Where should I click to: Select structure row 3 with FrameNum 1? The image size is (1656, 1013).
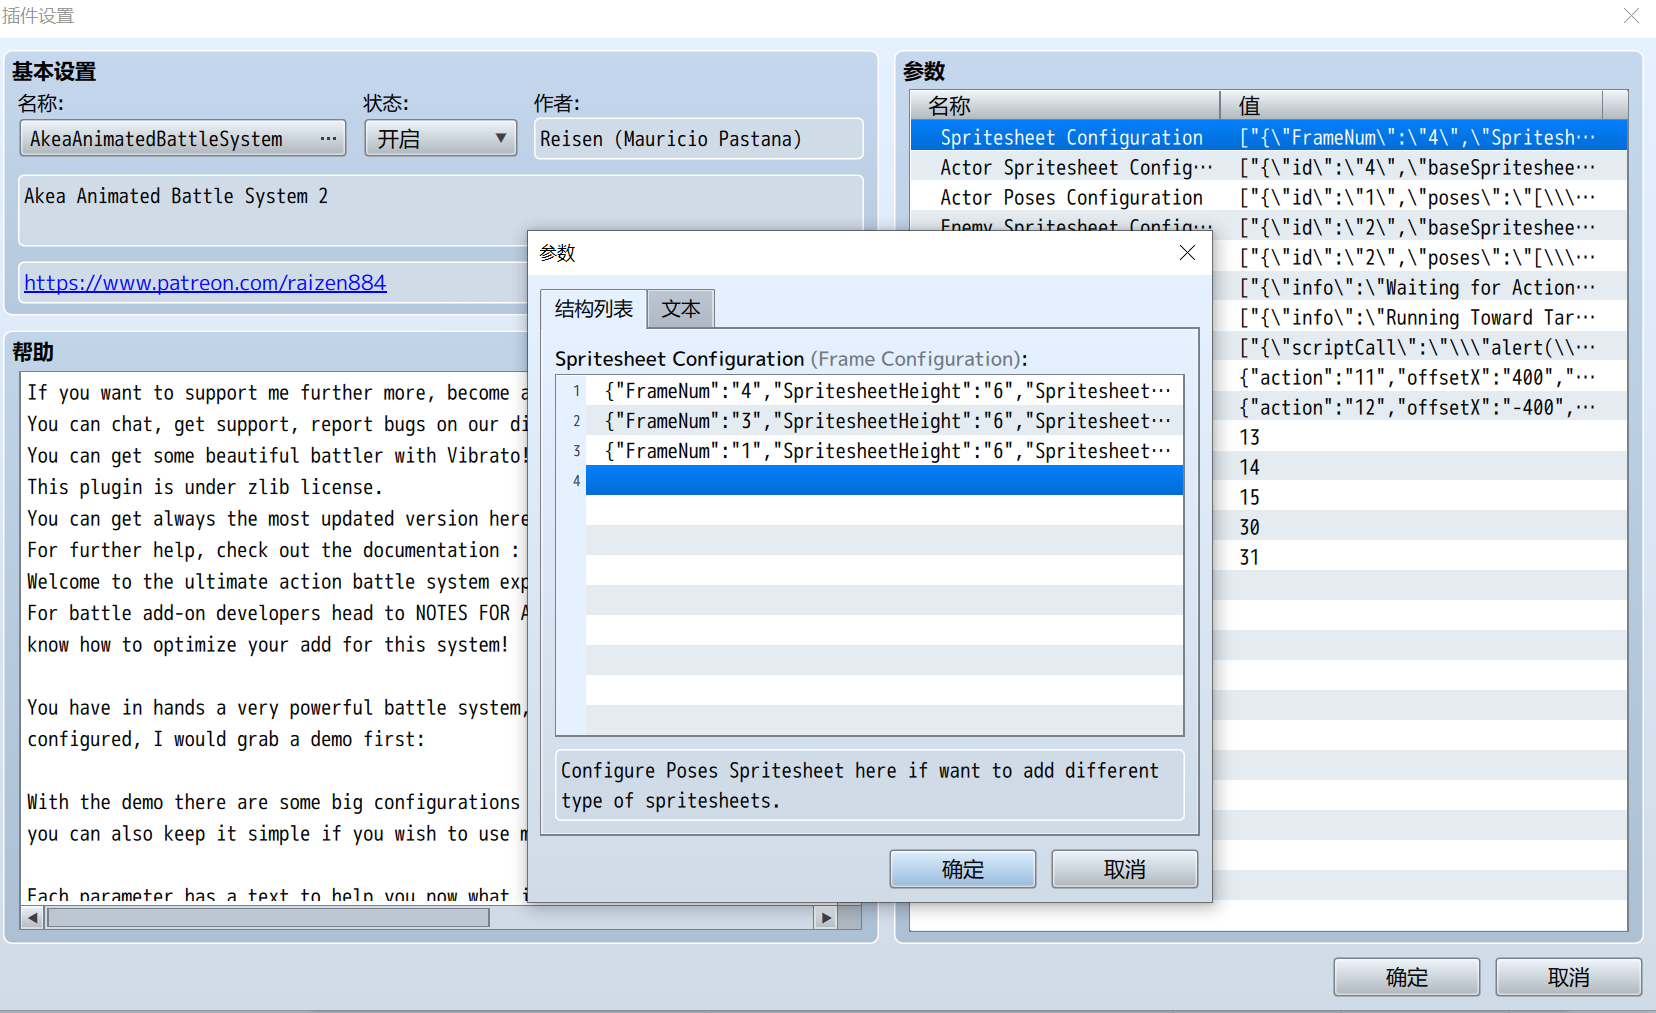(x=884, y=451)
